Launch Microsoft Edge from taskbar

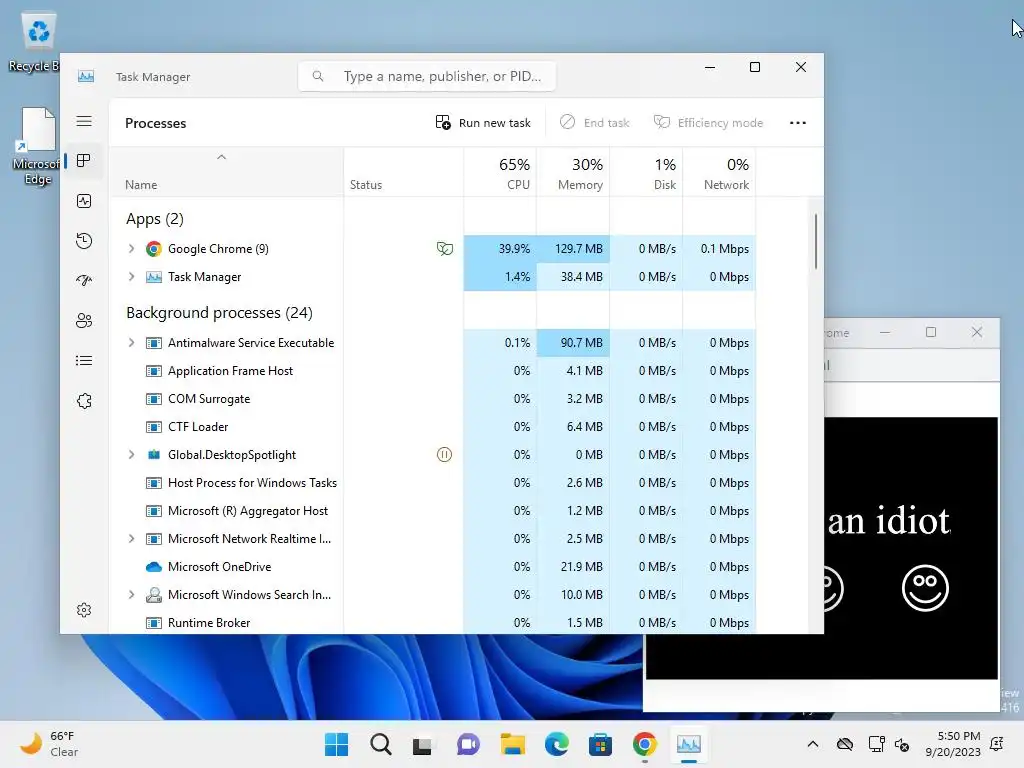click(x=556, y=744)
